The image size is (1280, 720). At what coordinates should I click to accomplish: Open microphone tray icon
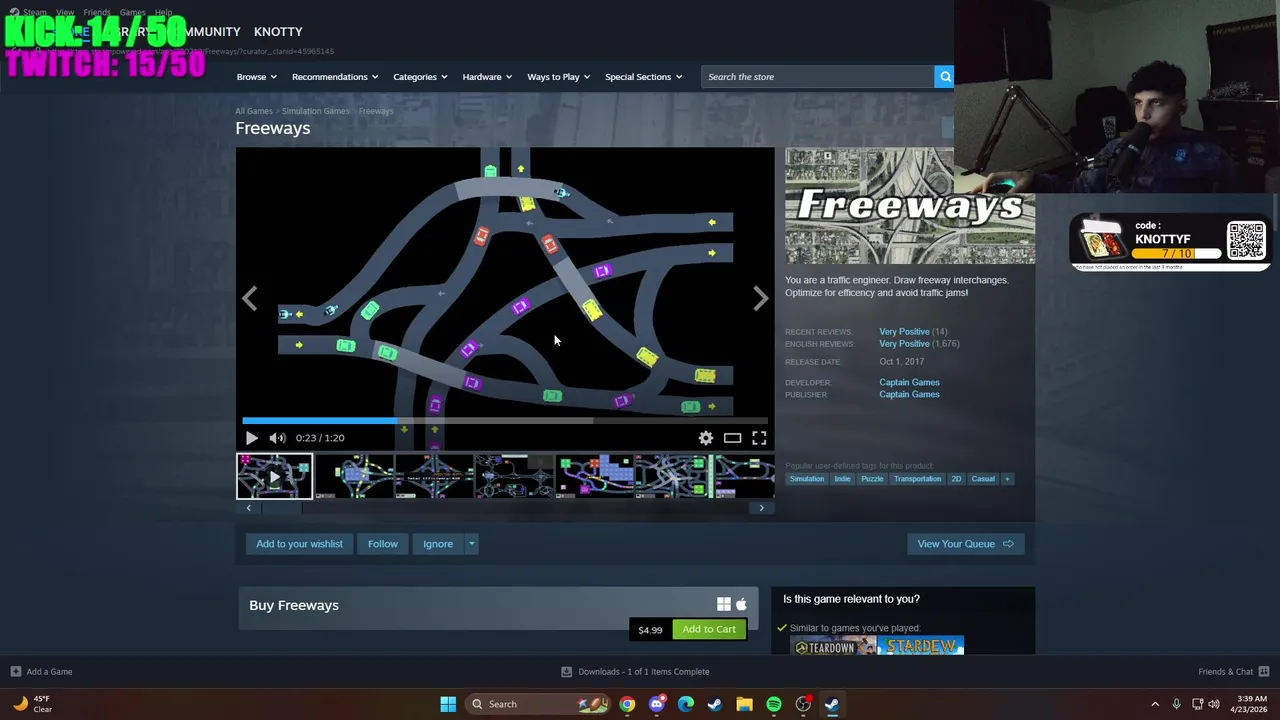[x=1176, y=704]
